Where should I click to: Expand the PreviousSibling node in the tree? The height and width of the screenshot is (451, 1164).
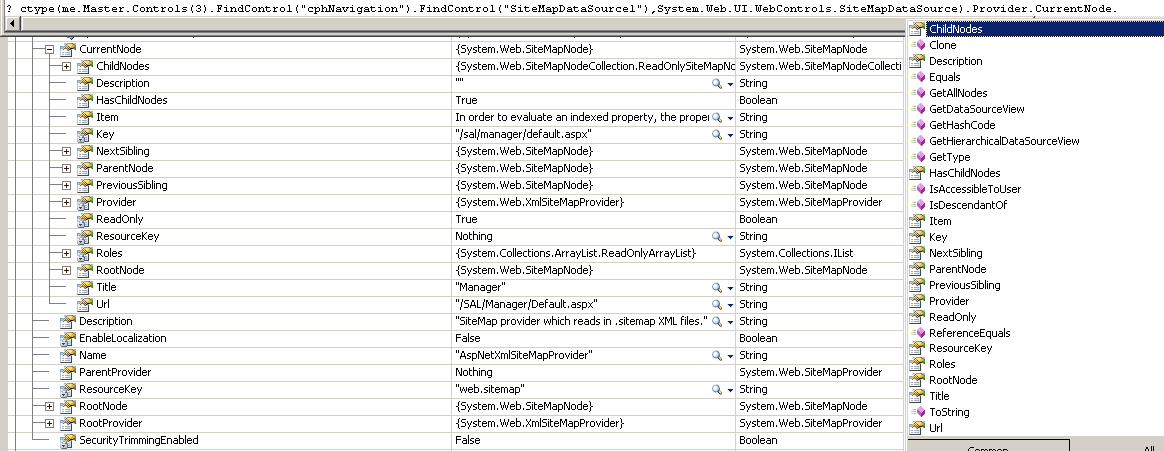66,185
